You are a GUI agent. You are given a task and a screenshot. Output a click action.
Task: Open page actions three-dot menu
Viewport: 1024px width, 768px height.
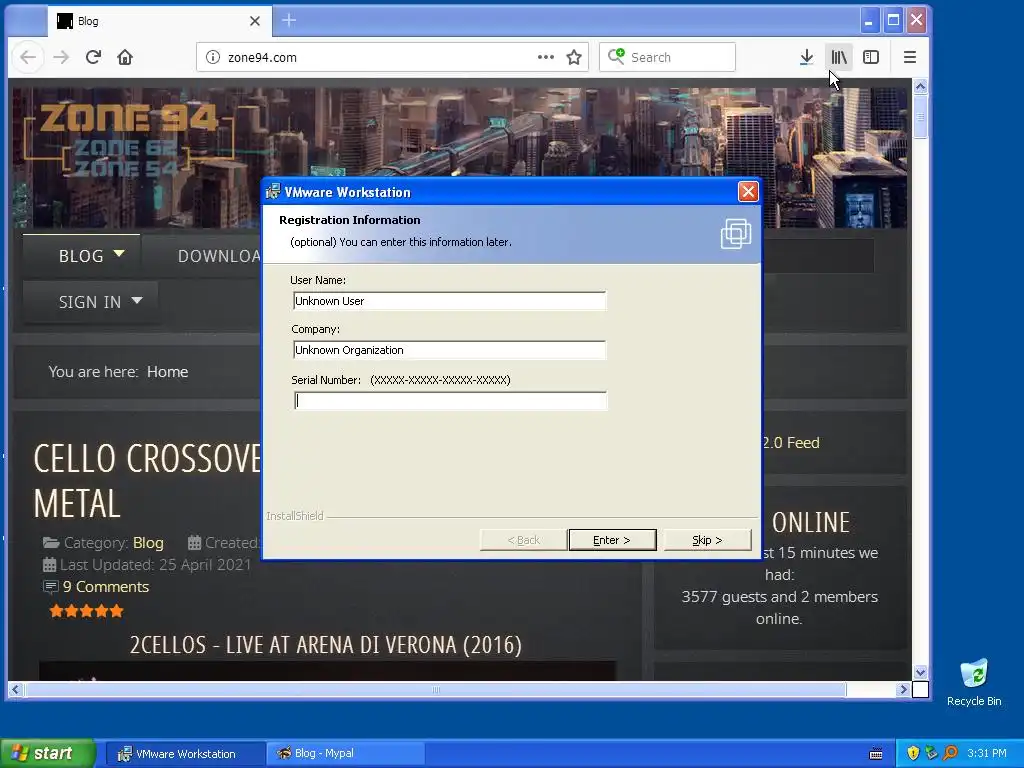(x=546, y=57)
